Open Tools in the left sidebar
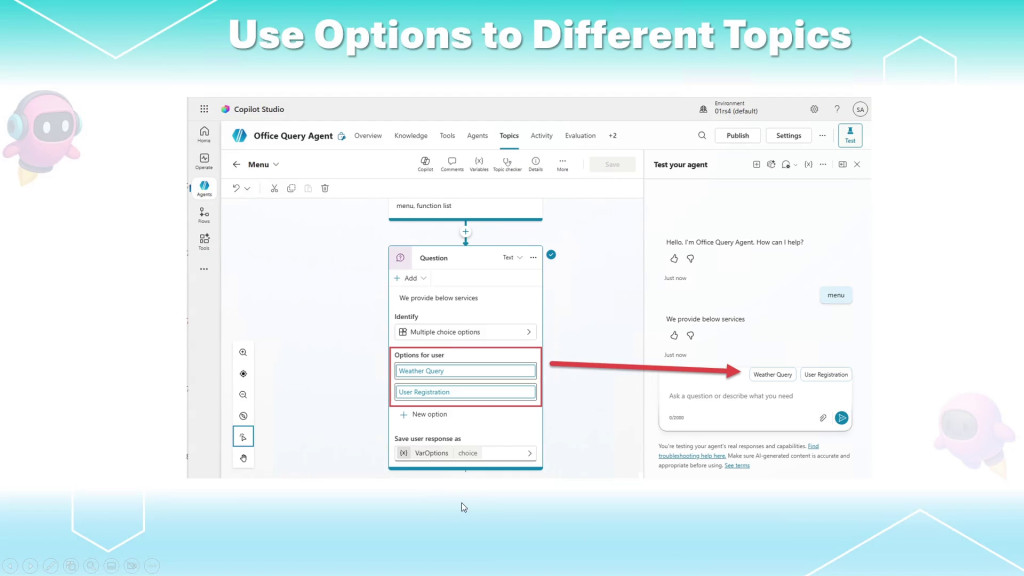 [x=204, y=242]
